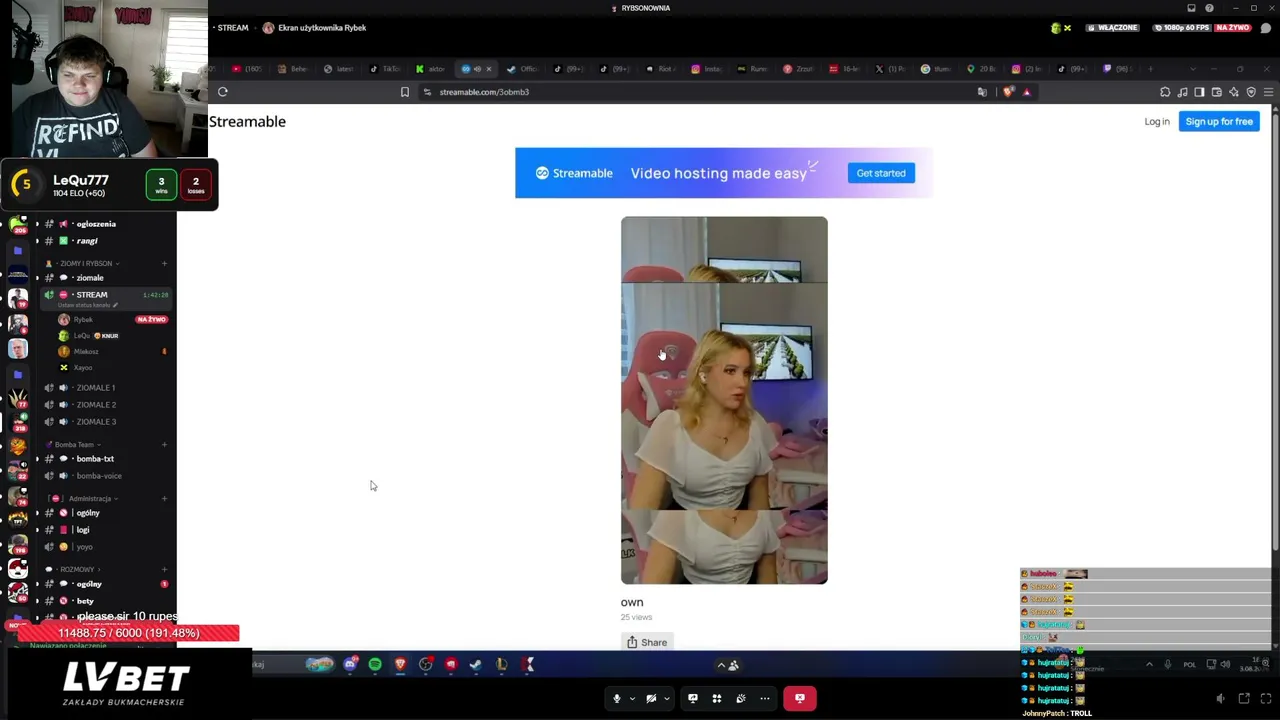
Task: Add channel to ROZMOWY category
Action: point(164,569)
